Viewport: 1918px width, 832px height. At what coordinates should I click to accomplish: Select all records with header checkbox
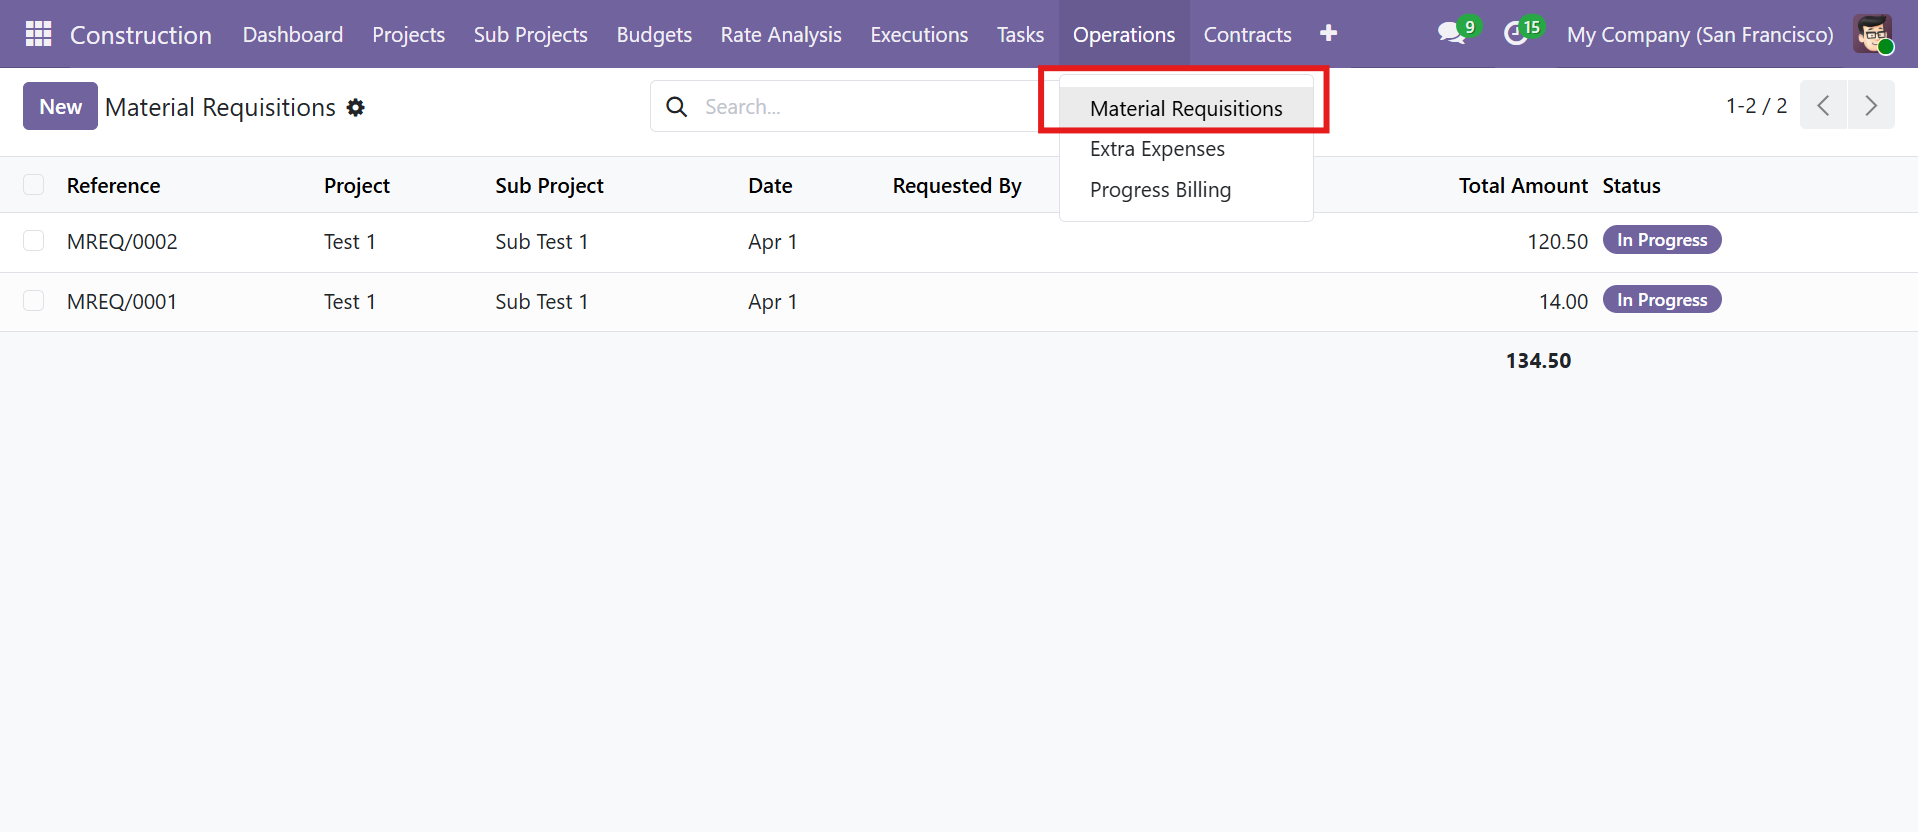pos(34,185)
